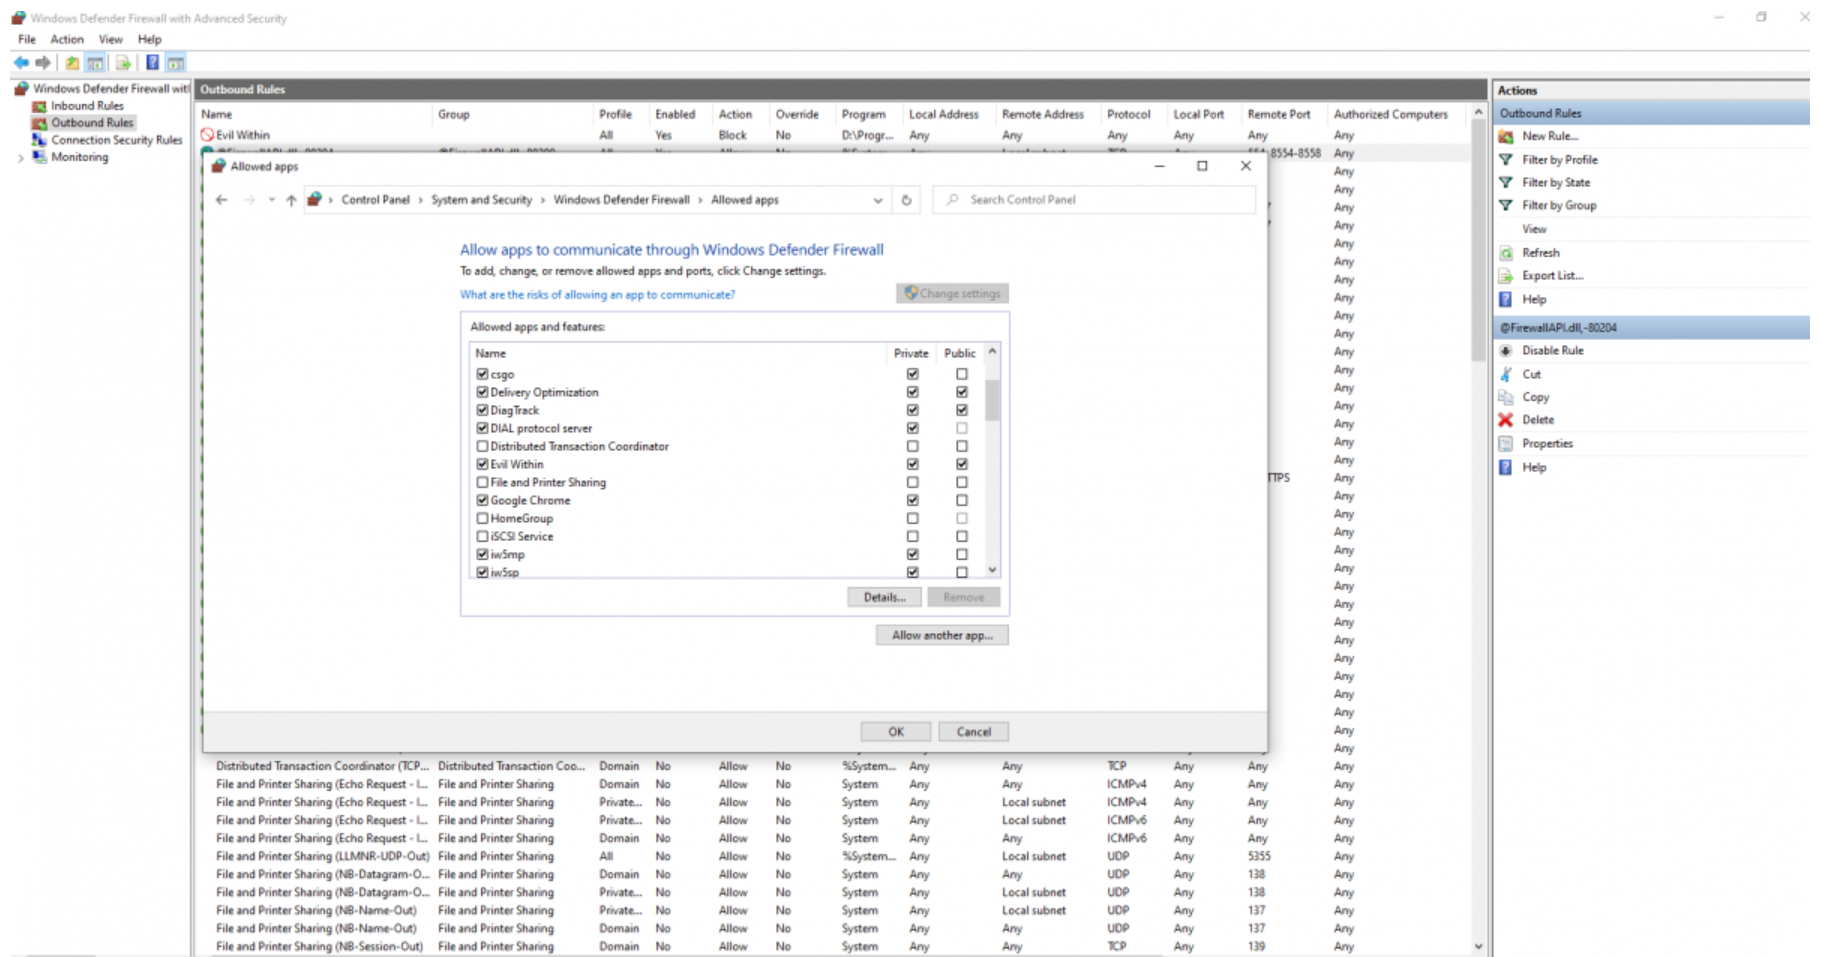
Task: Cut the selected rule
Action: click(x=1530, y=373)
